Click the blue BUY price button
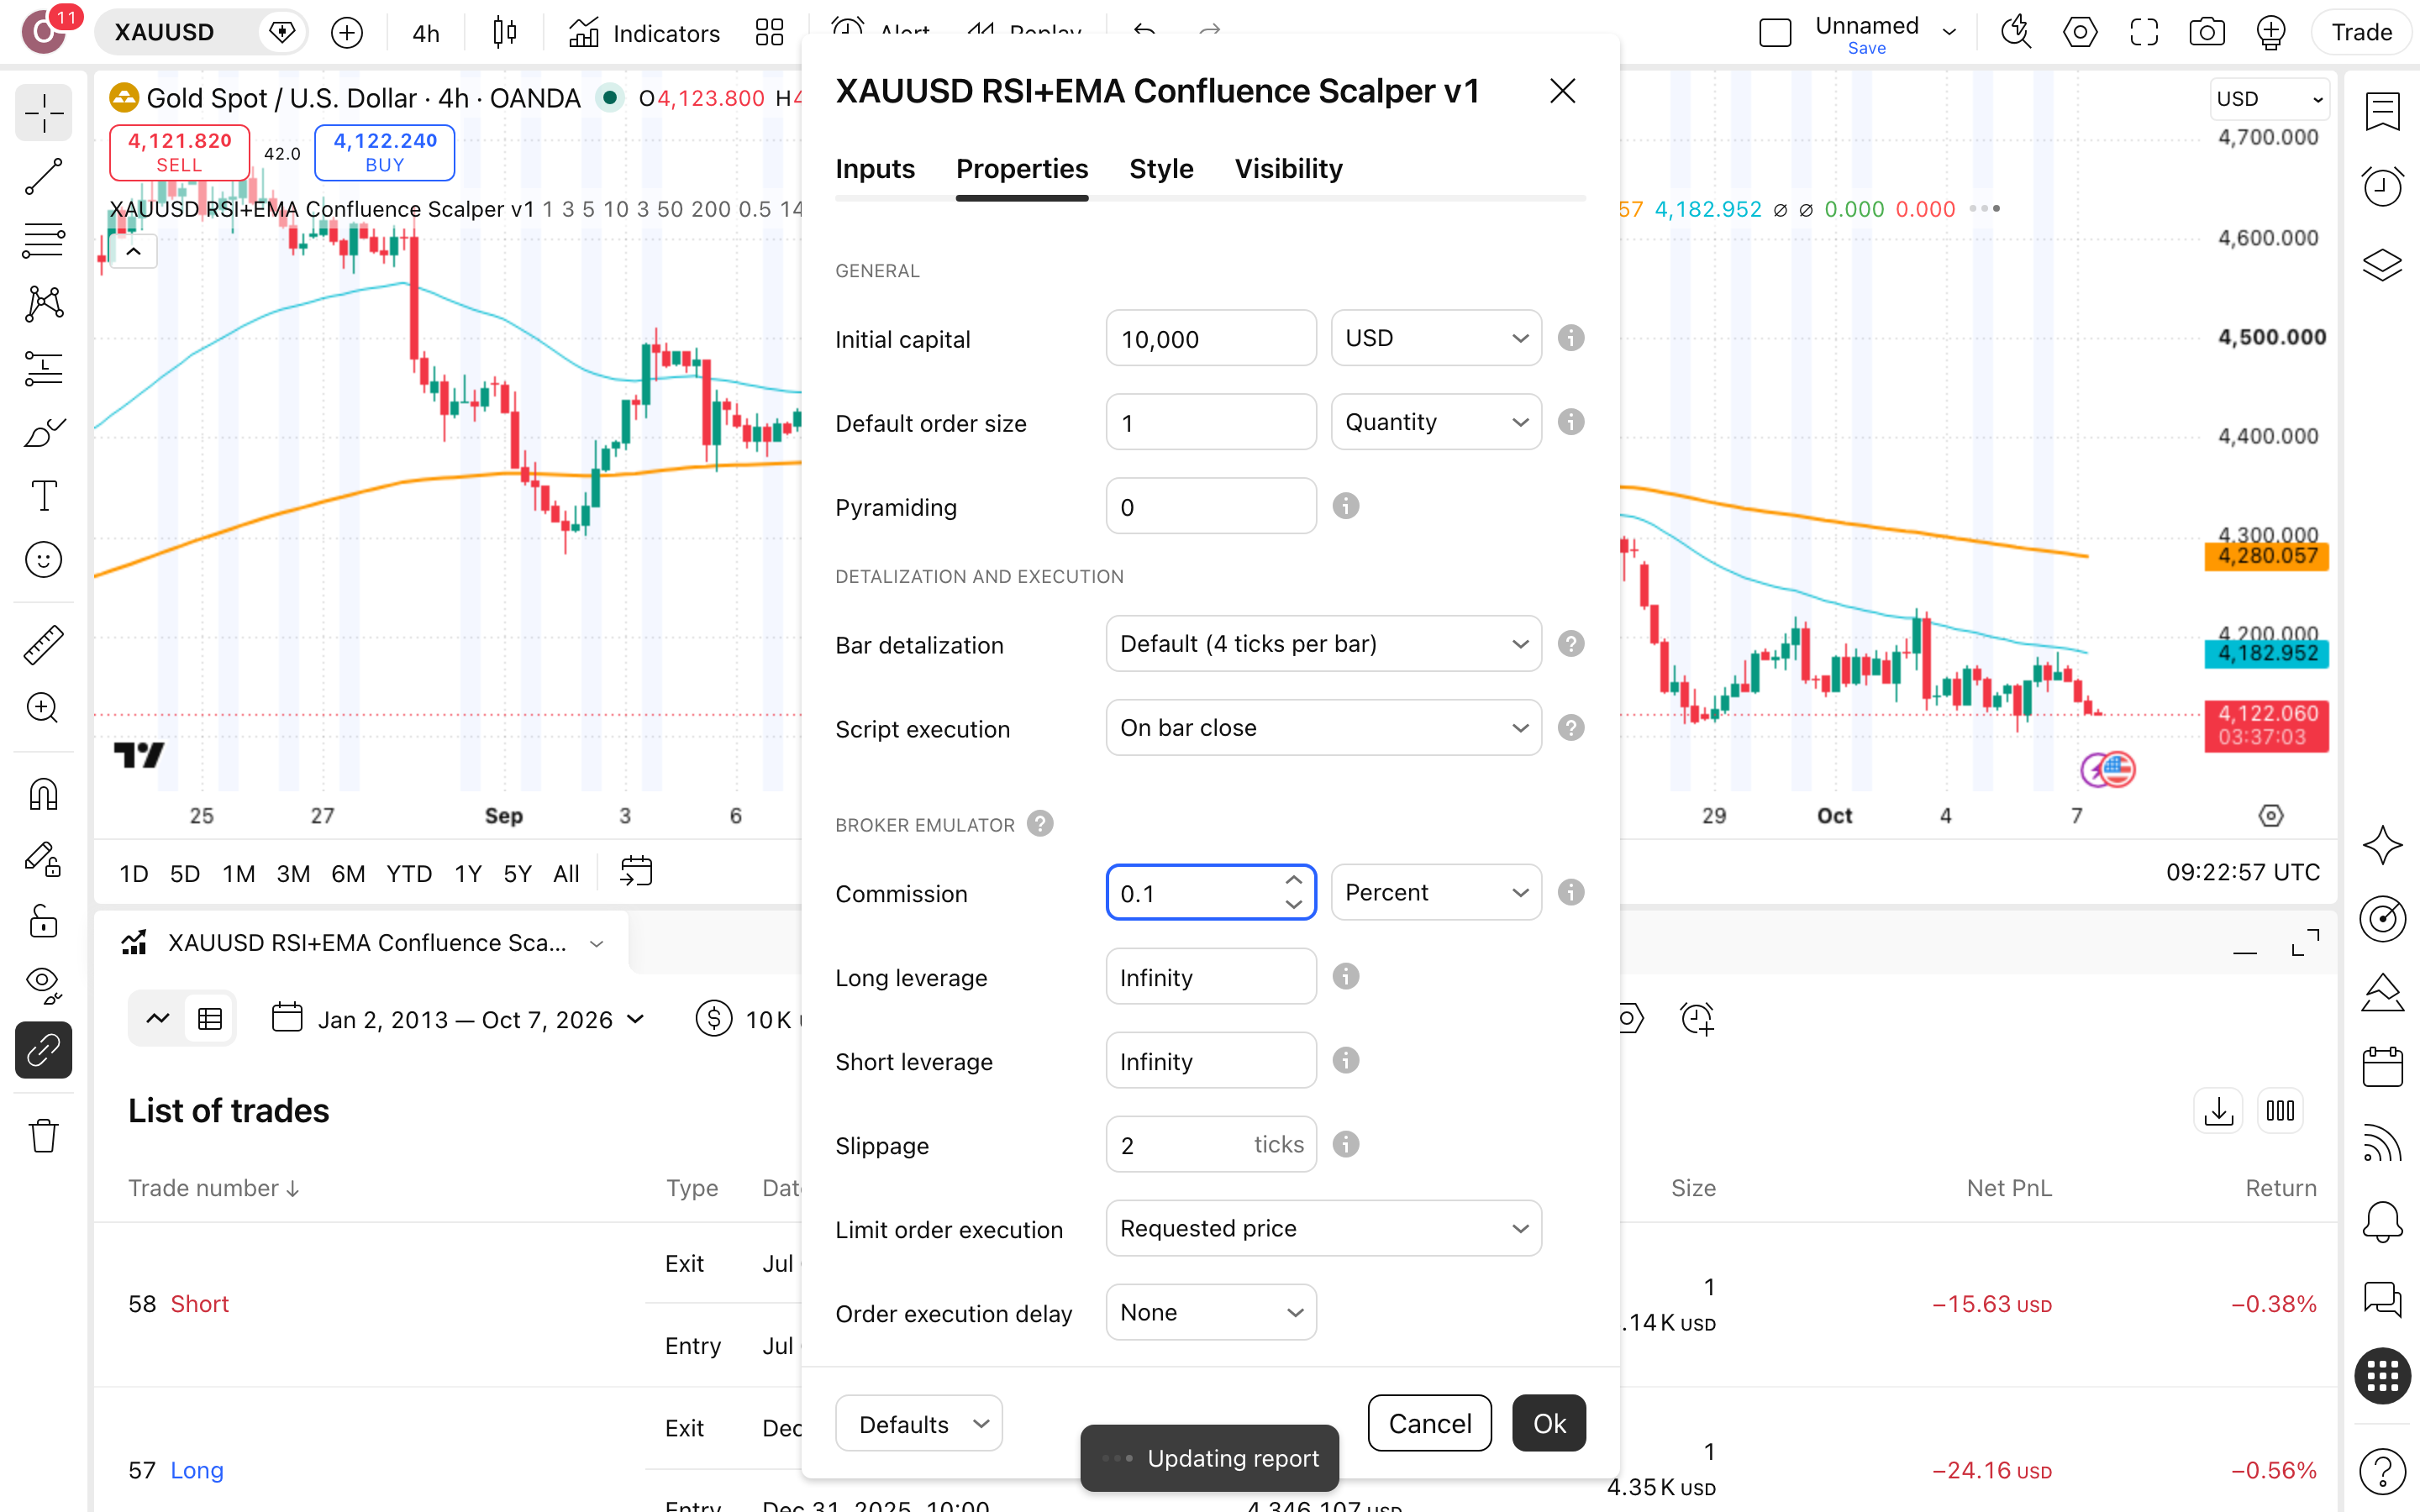 [x=385, y=152]
